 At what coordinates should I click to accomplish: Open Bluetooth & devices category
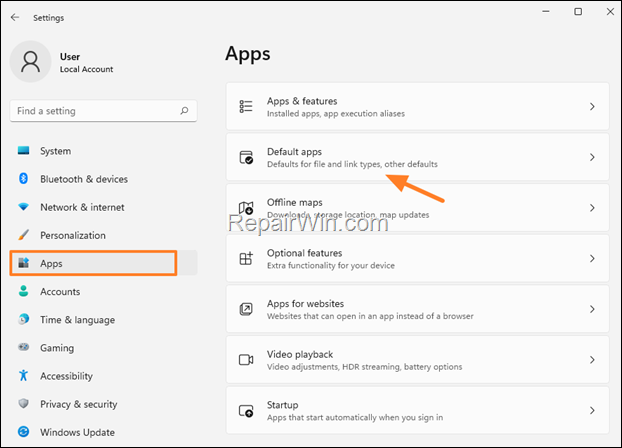(104, 179)
